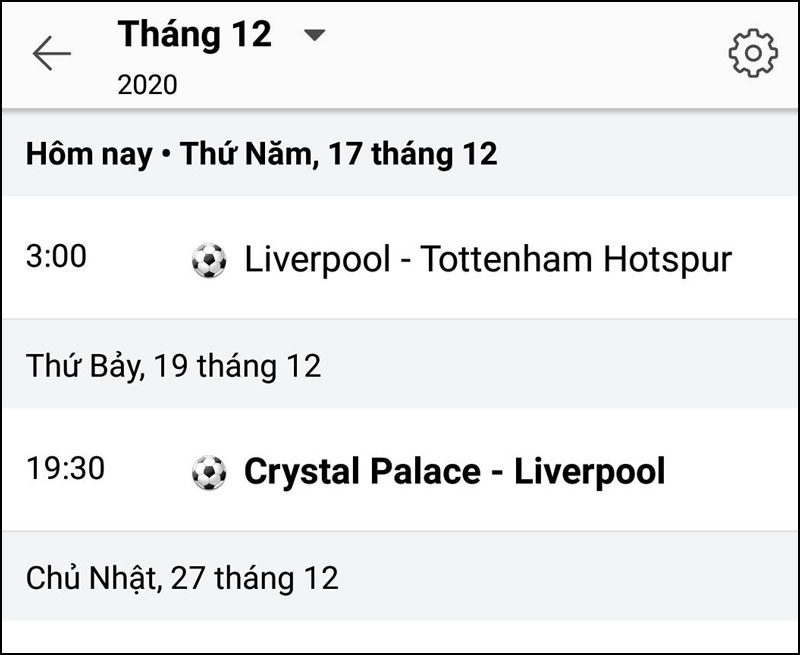Click soccer ball icon beside Crystal Palace

pyautogui.click(x=209, y=472)
